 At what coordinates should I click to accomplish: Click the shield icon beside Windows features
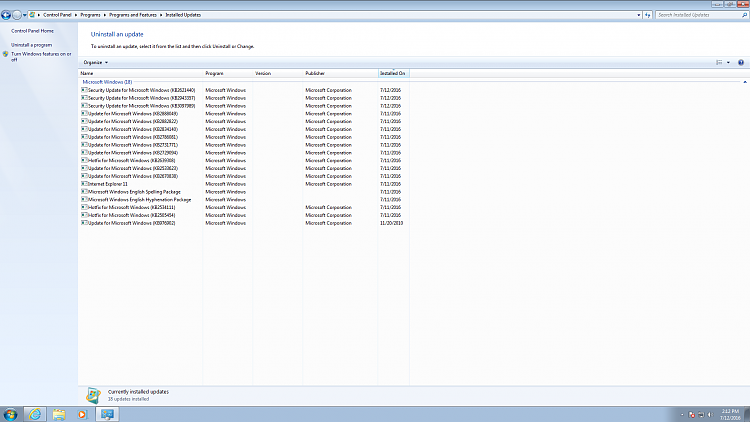6,54
